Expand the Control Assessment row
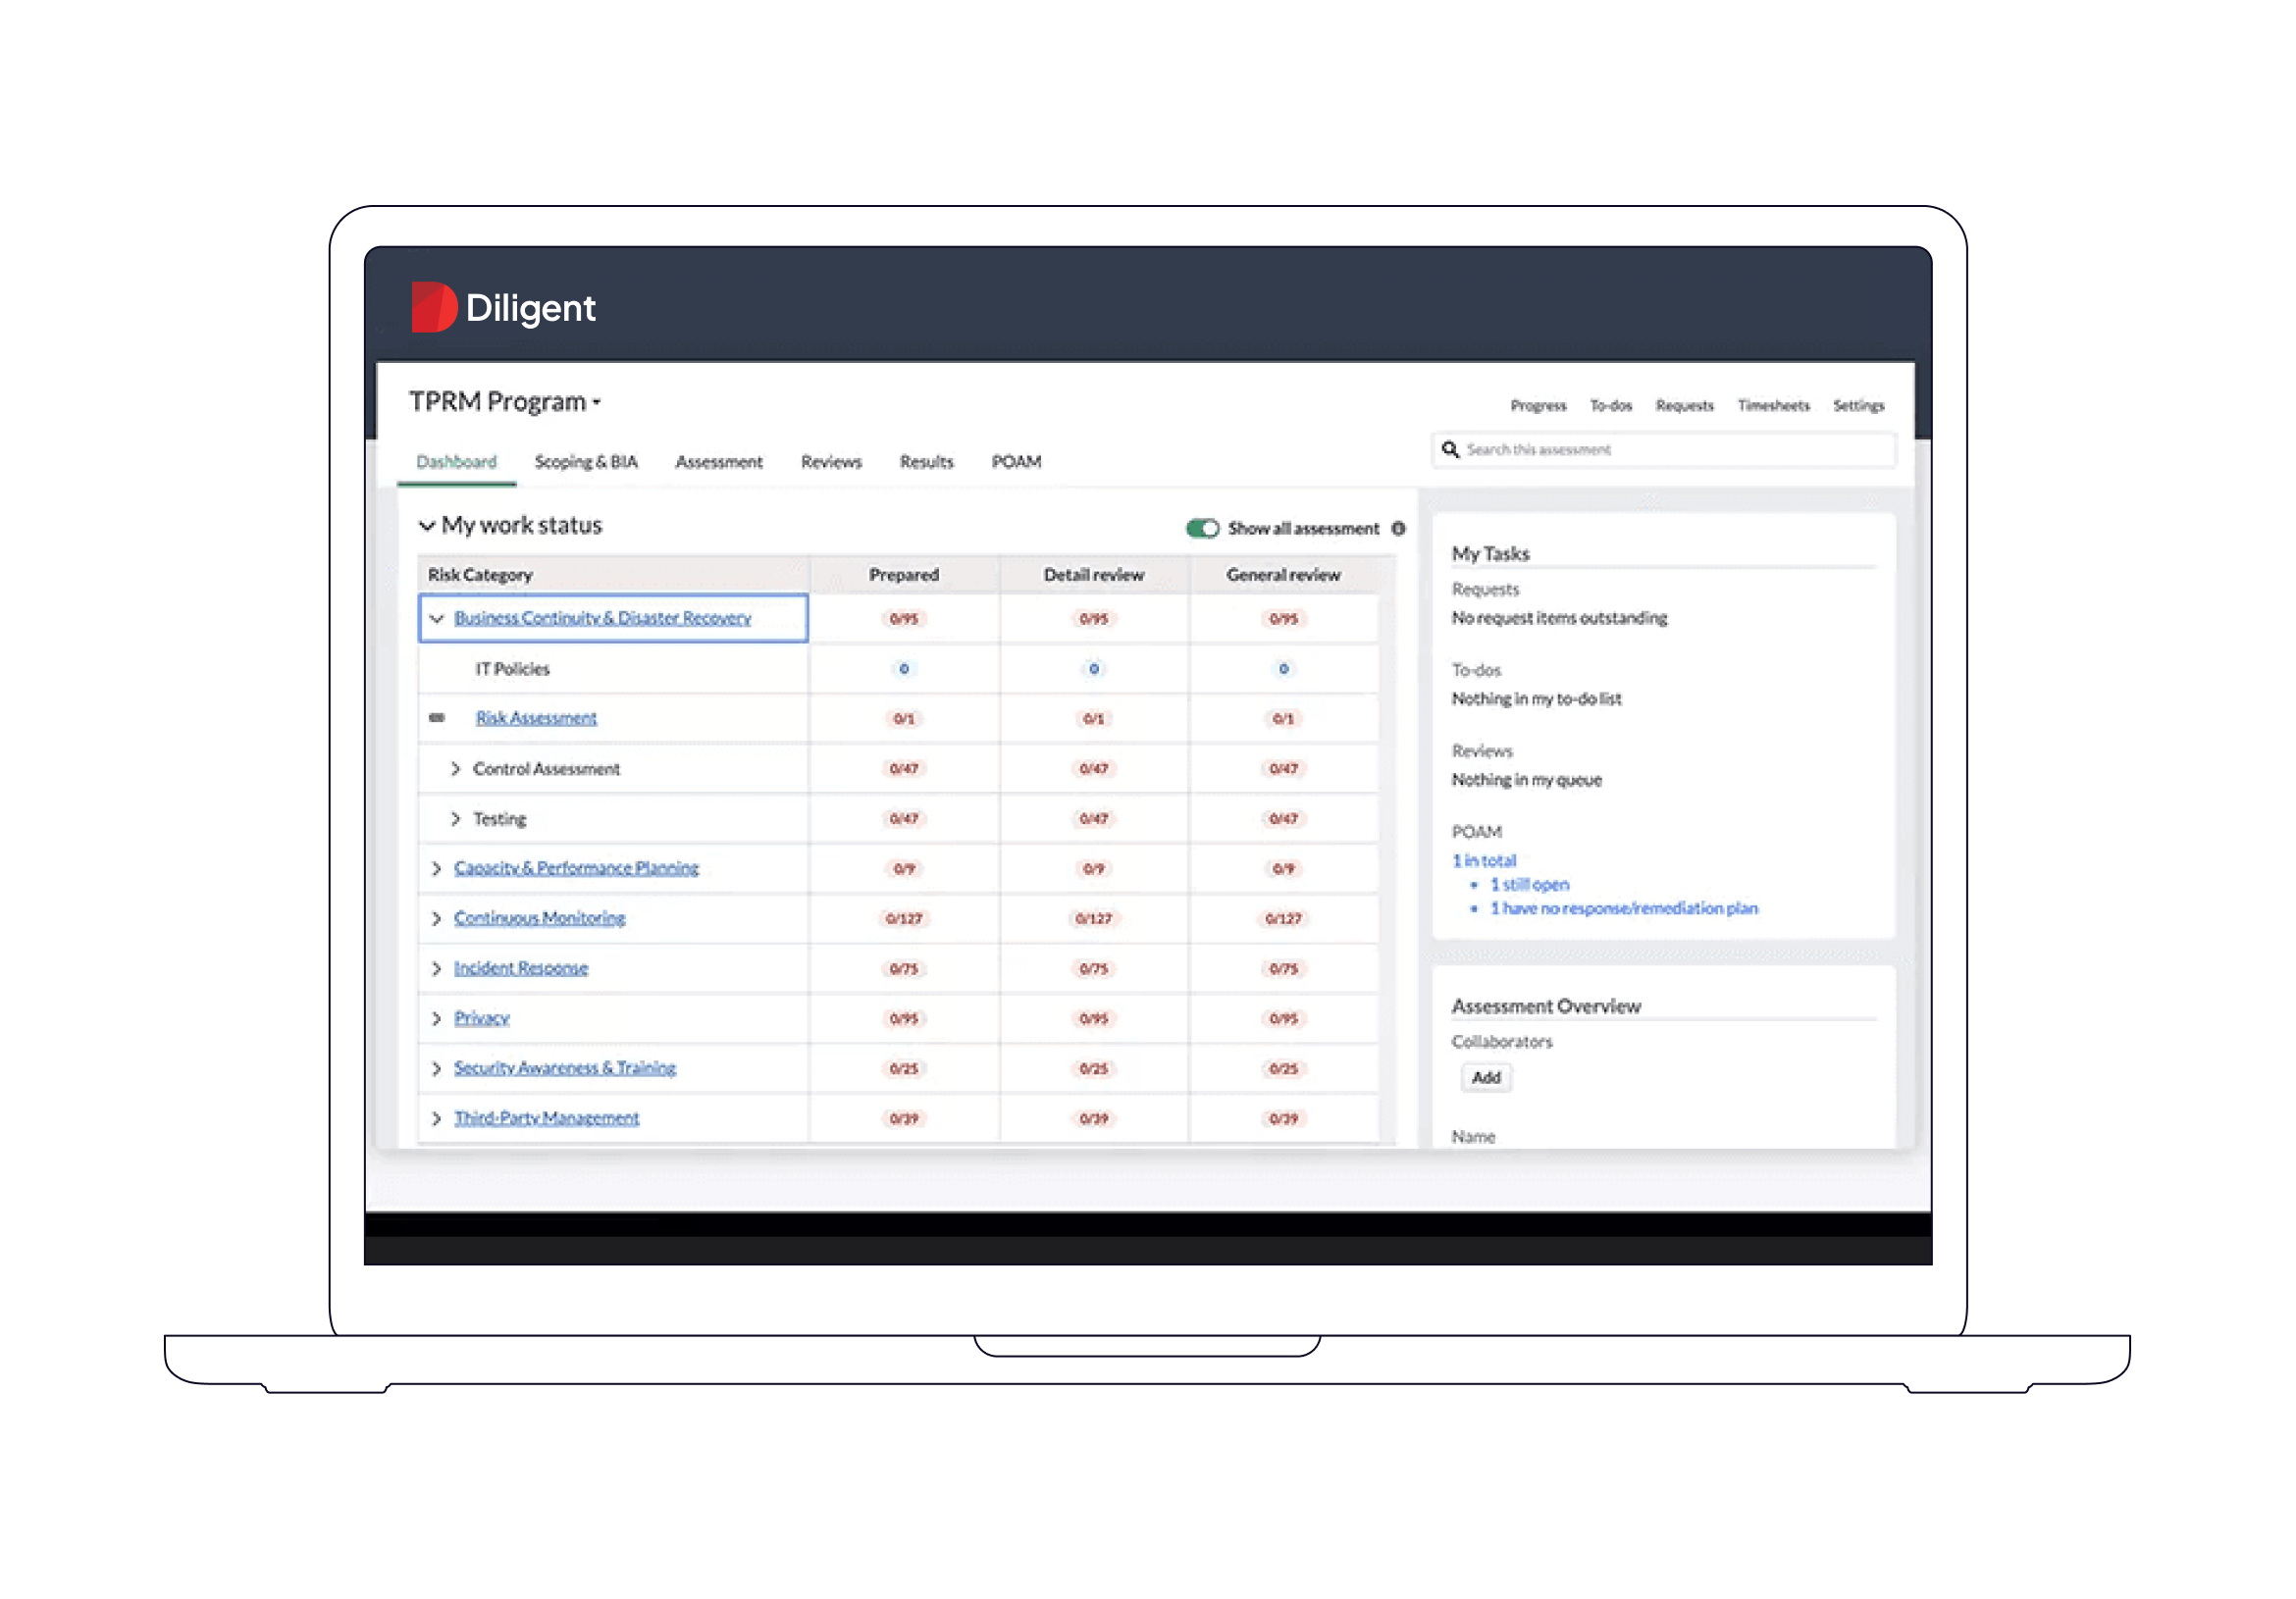This screenshot has width=2296, height=1599. click(x=455, y=769)
